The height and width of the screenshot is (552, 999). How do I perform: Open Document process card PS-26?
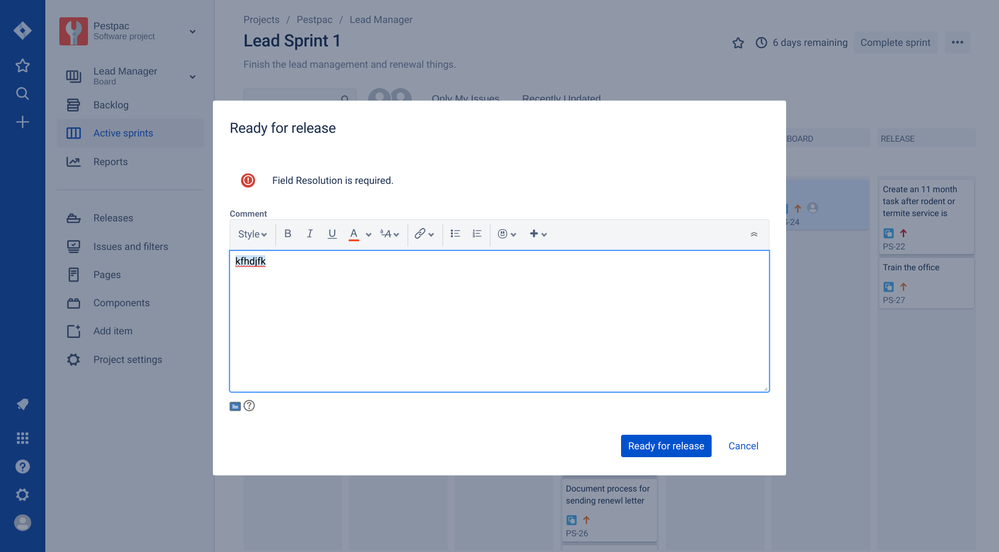click(610, 509)
